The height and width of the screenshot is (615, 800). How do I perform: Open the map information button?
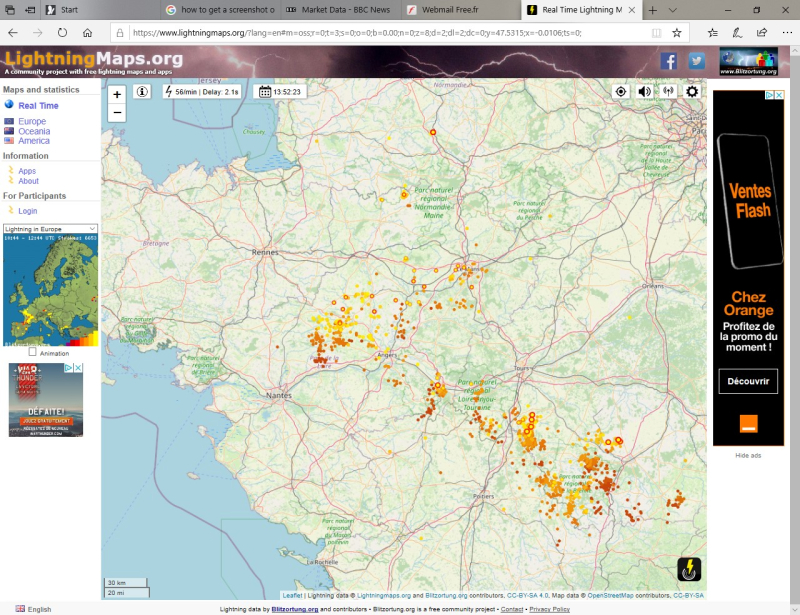coord(142,92)
